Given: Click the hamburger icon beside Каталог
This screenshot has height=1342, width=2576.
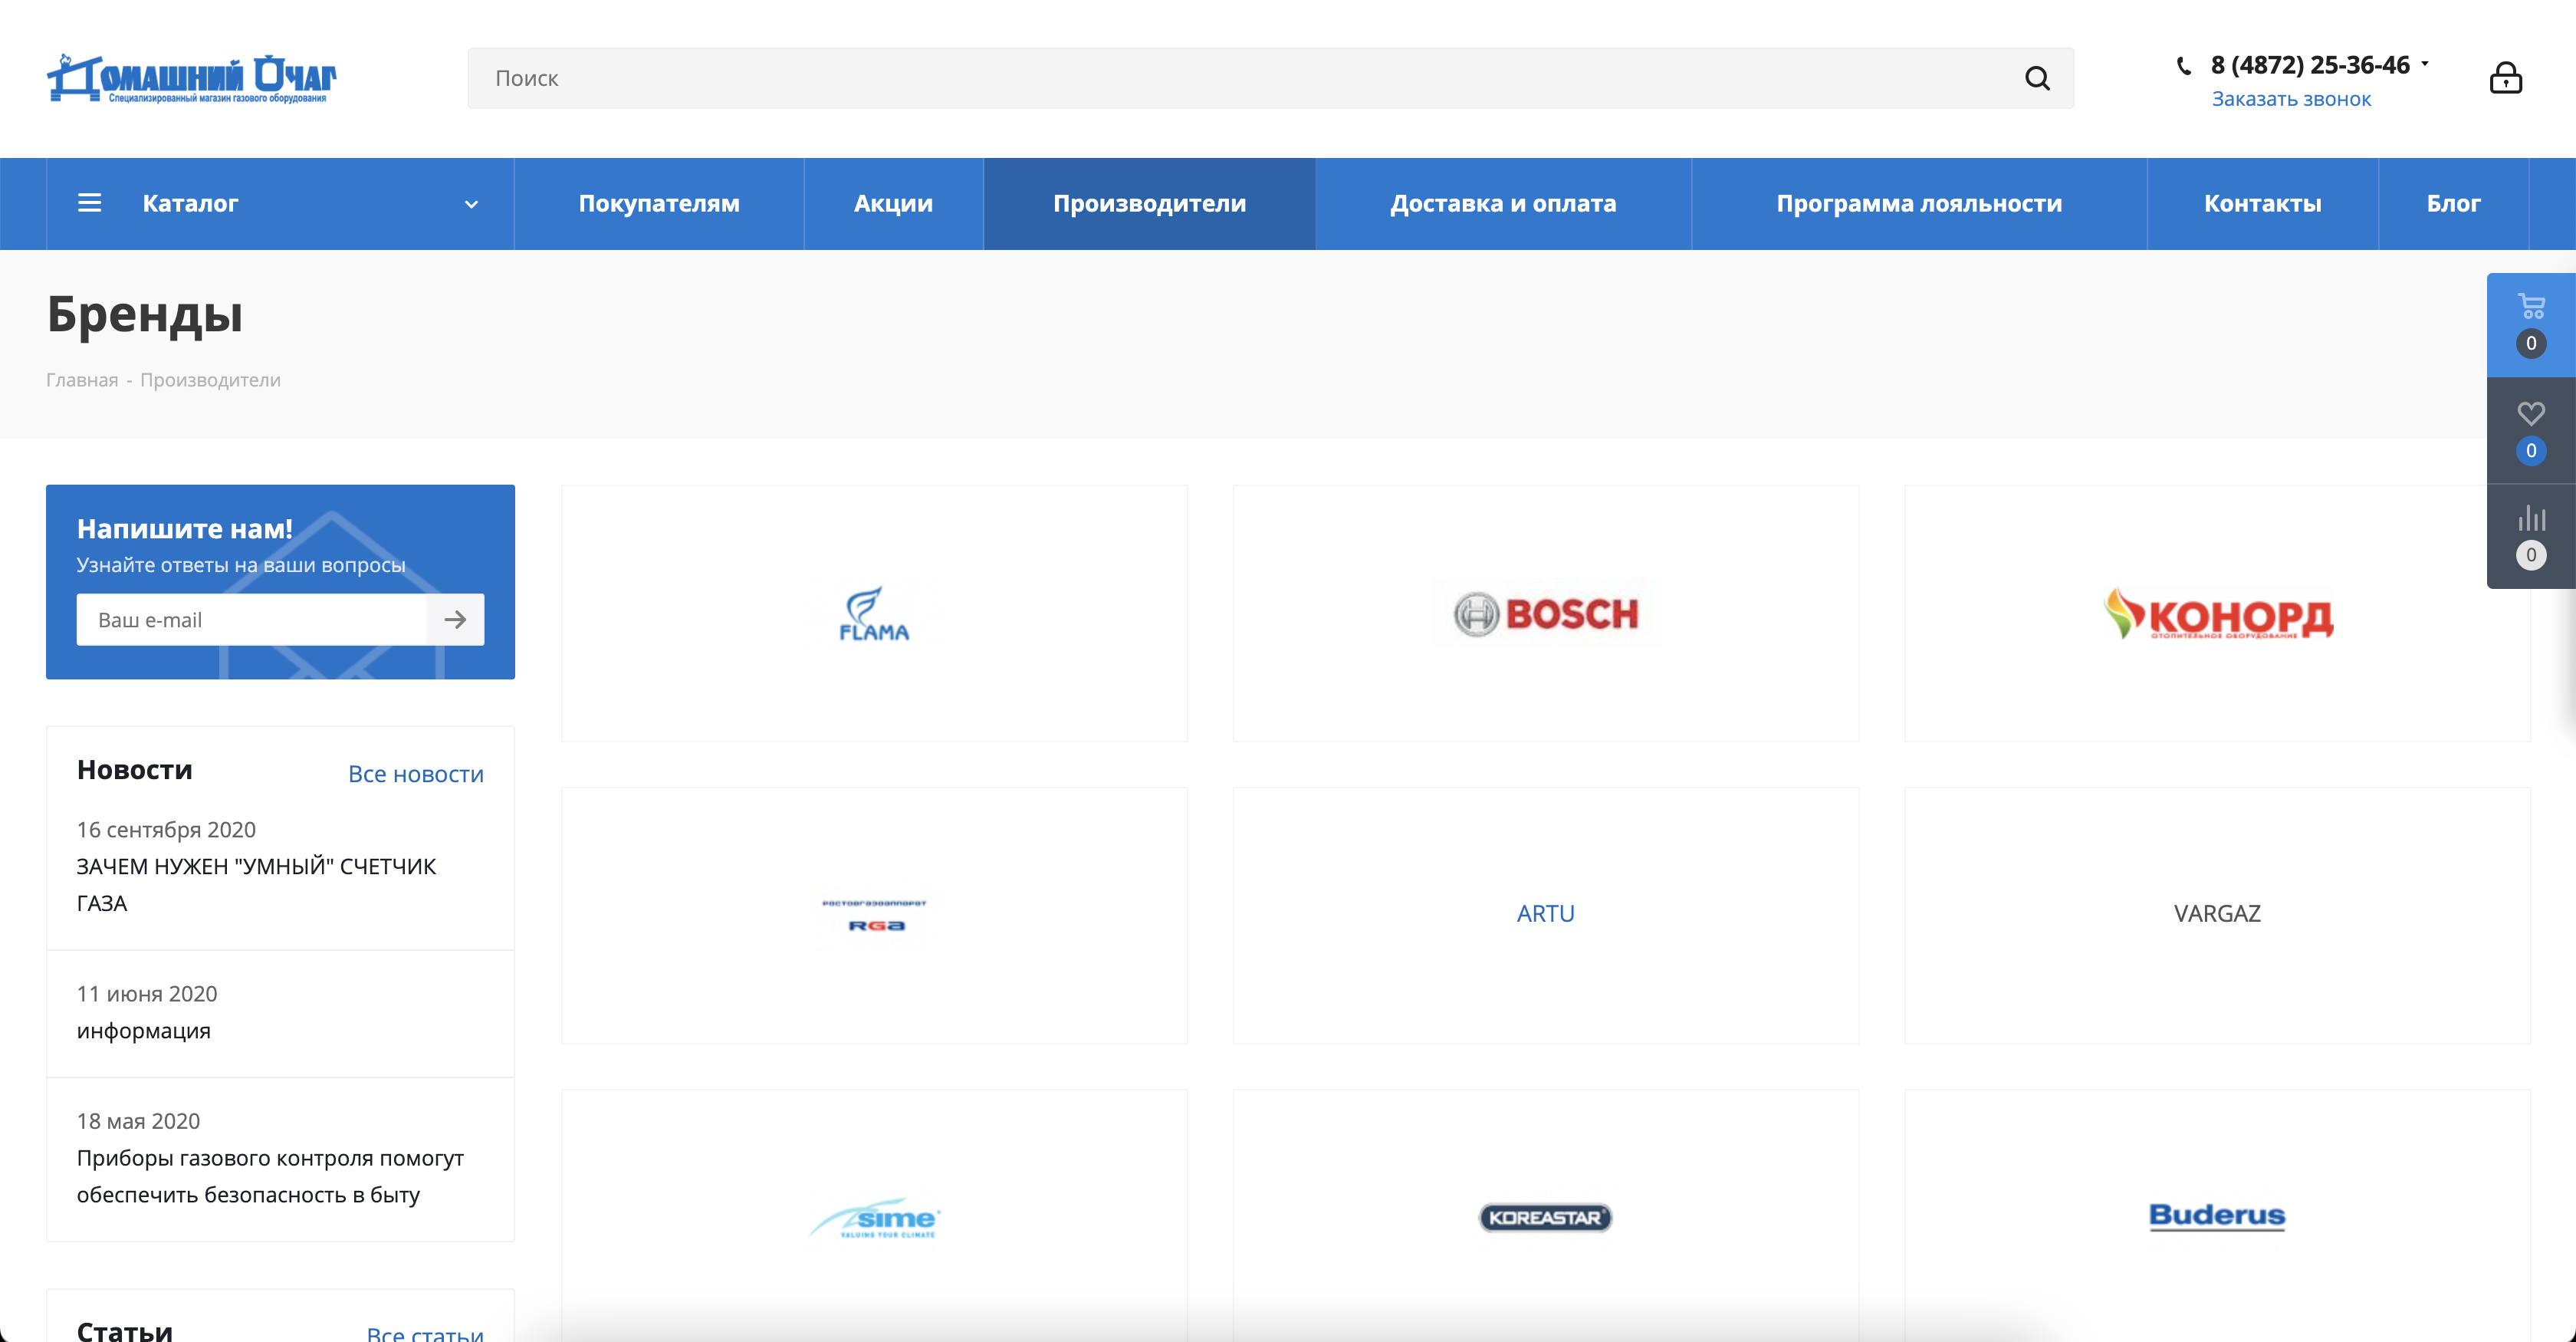Looking at the screenshot, I should click(90, 203).
